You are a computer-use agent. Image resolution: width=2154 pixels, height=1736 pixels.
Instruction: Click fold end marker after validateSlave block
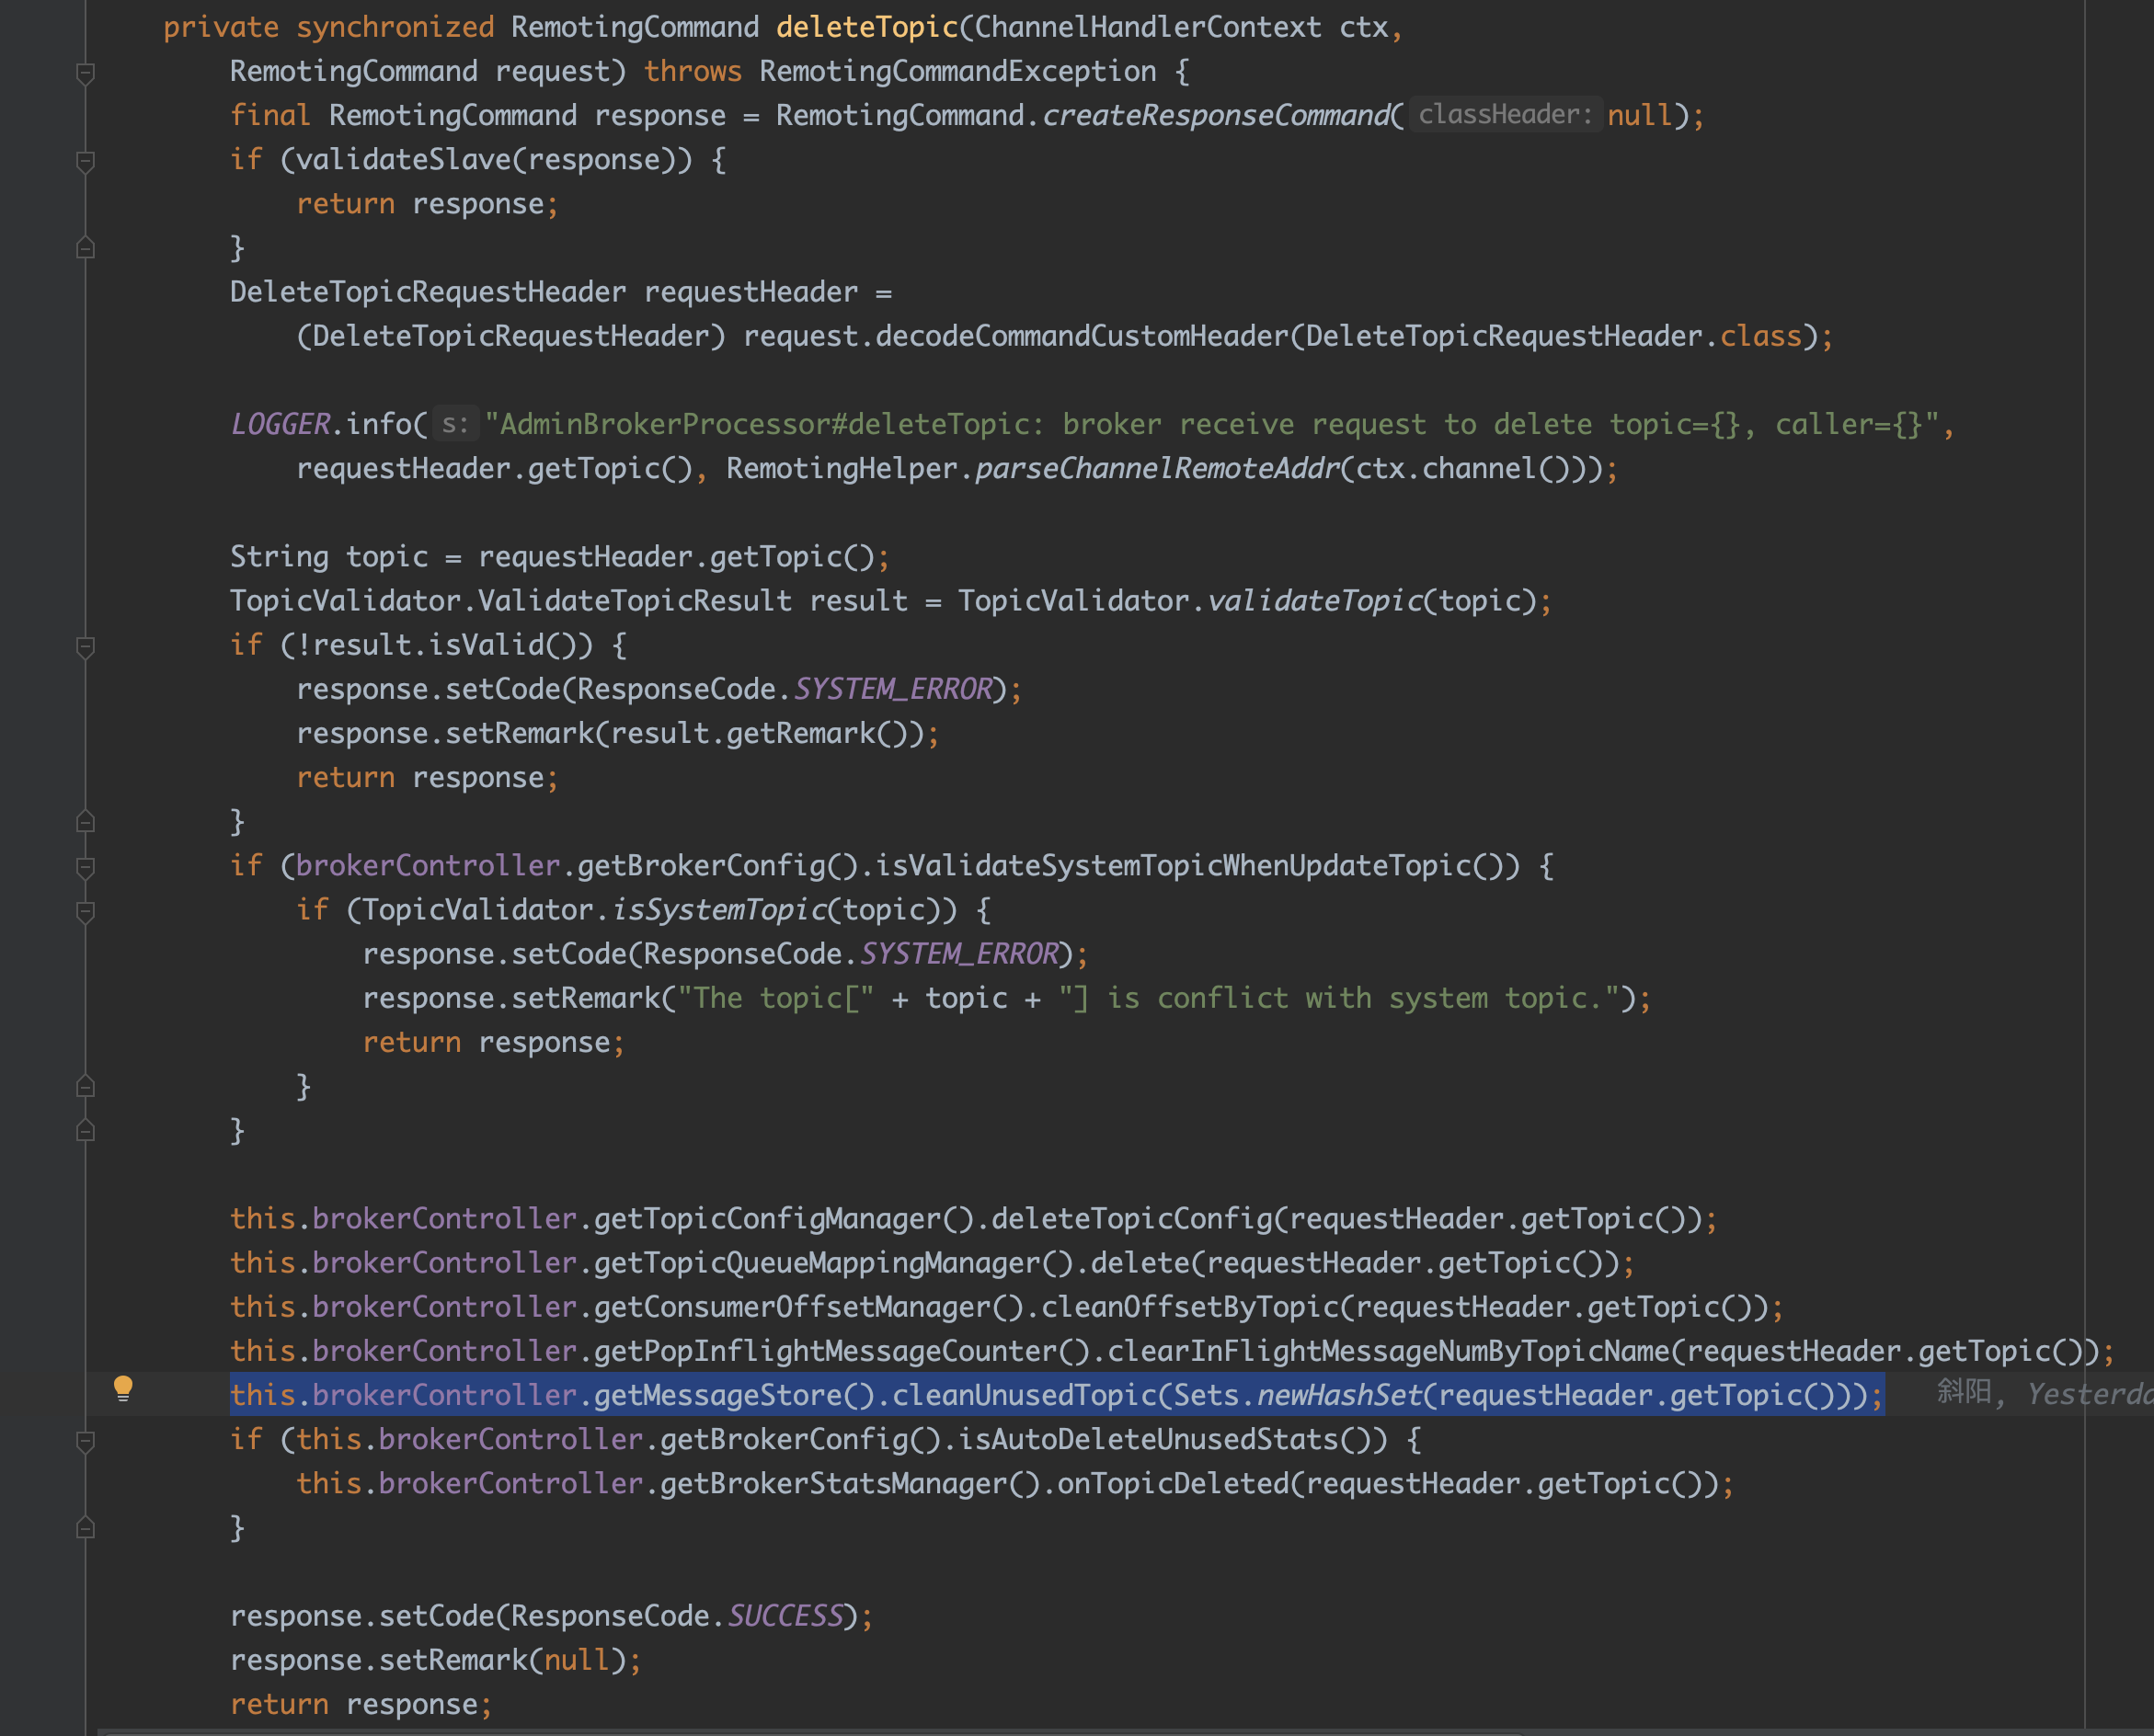pyautogui.click(x=86, y=248)
